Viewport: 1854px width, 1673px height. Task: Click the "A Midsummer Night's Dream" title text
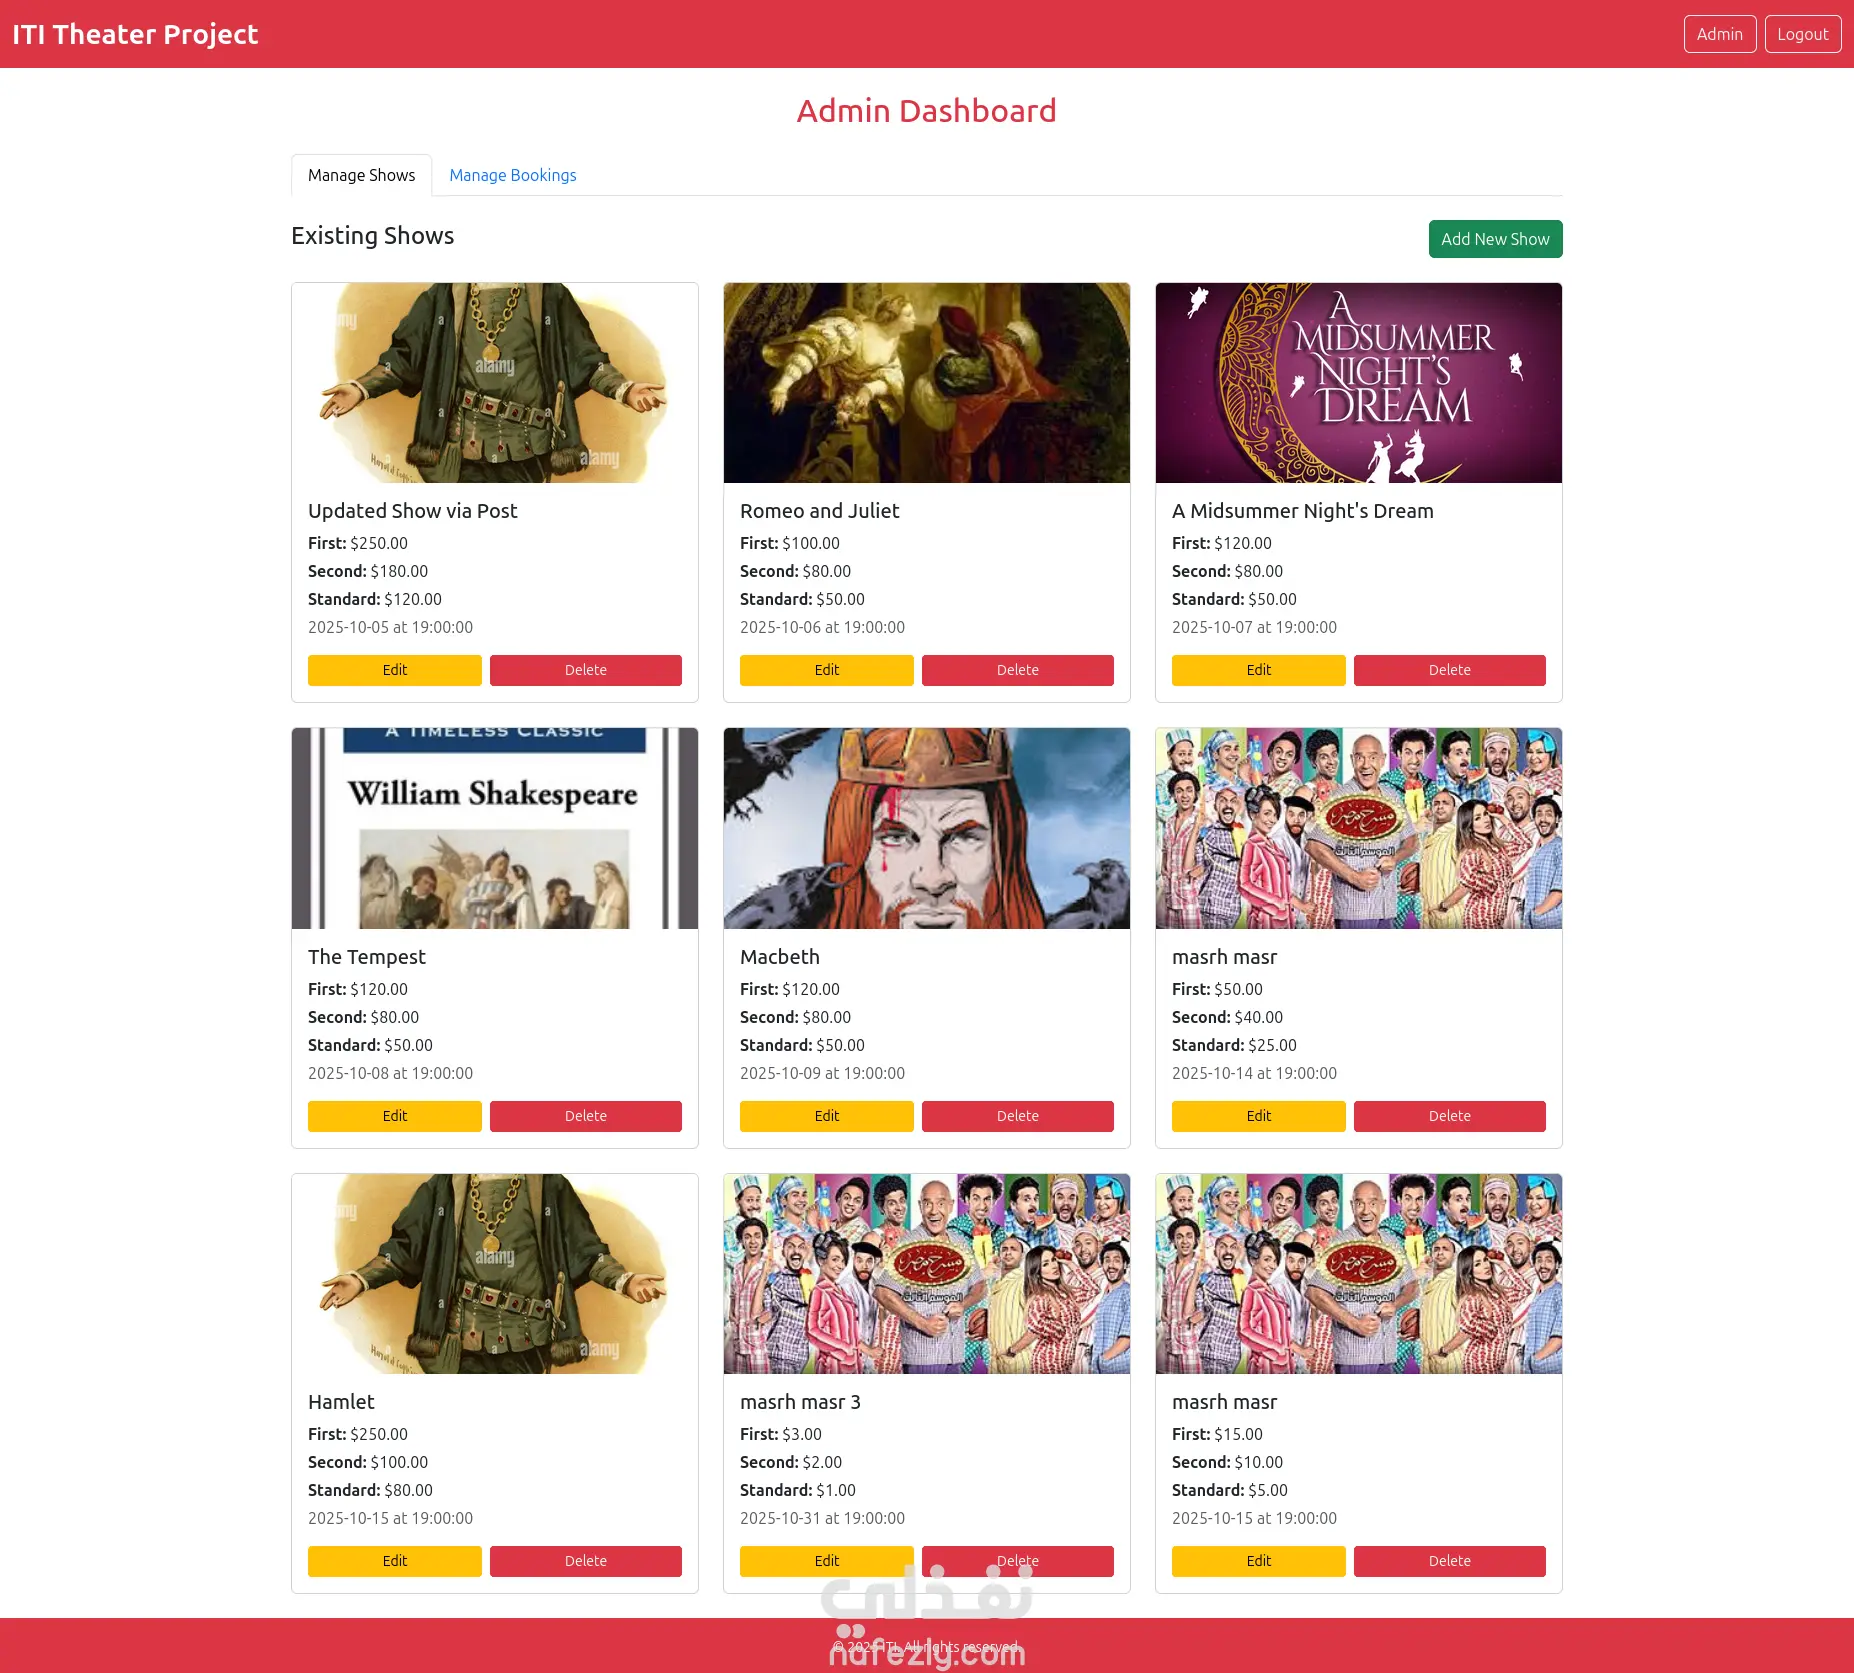pos(1302,511)
